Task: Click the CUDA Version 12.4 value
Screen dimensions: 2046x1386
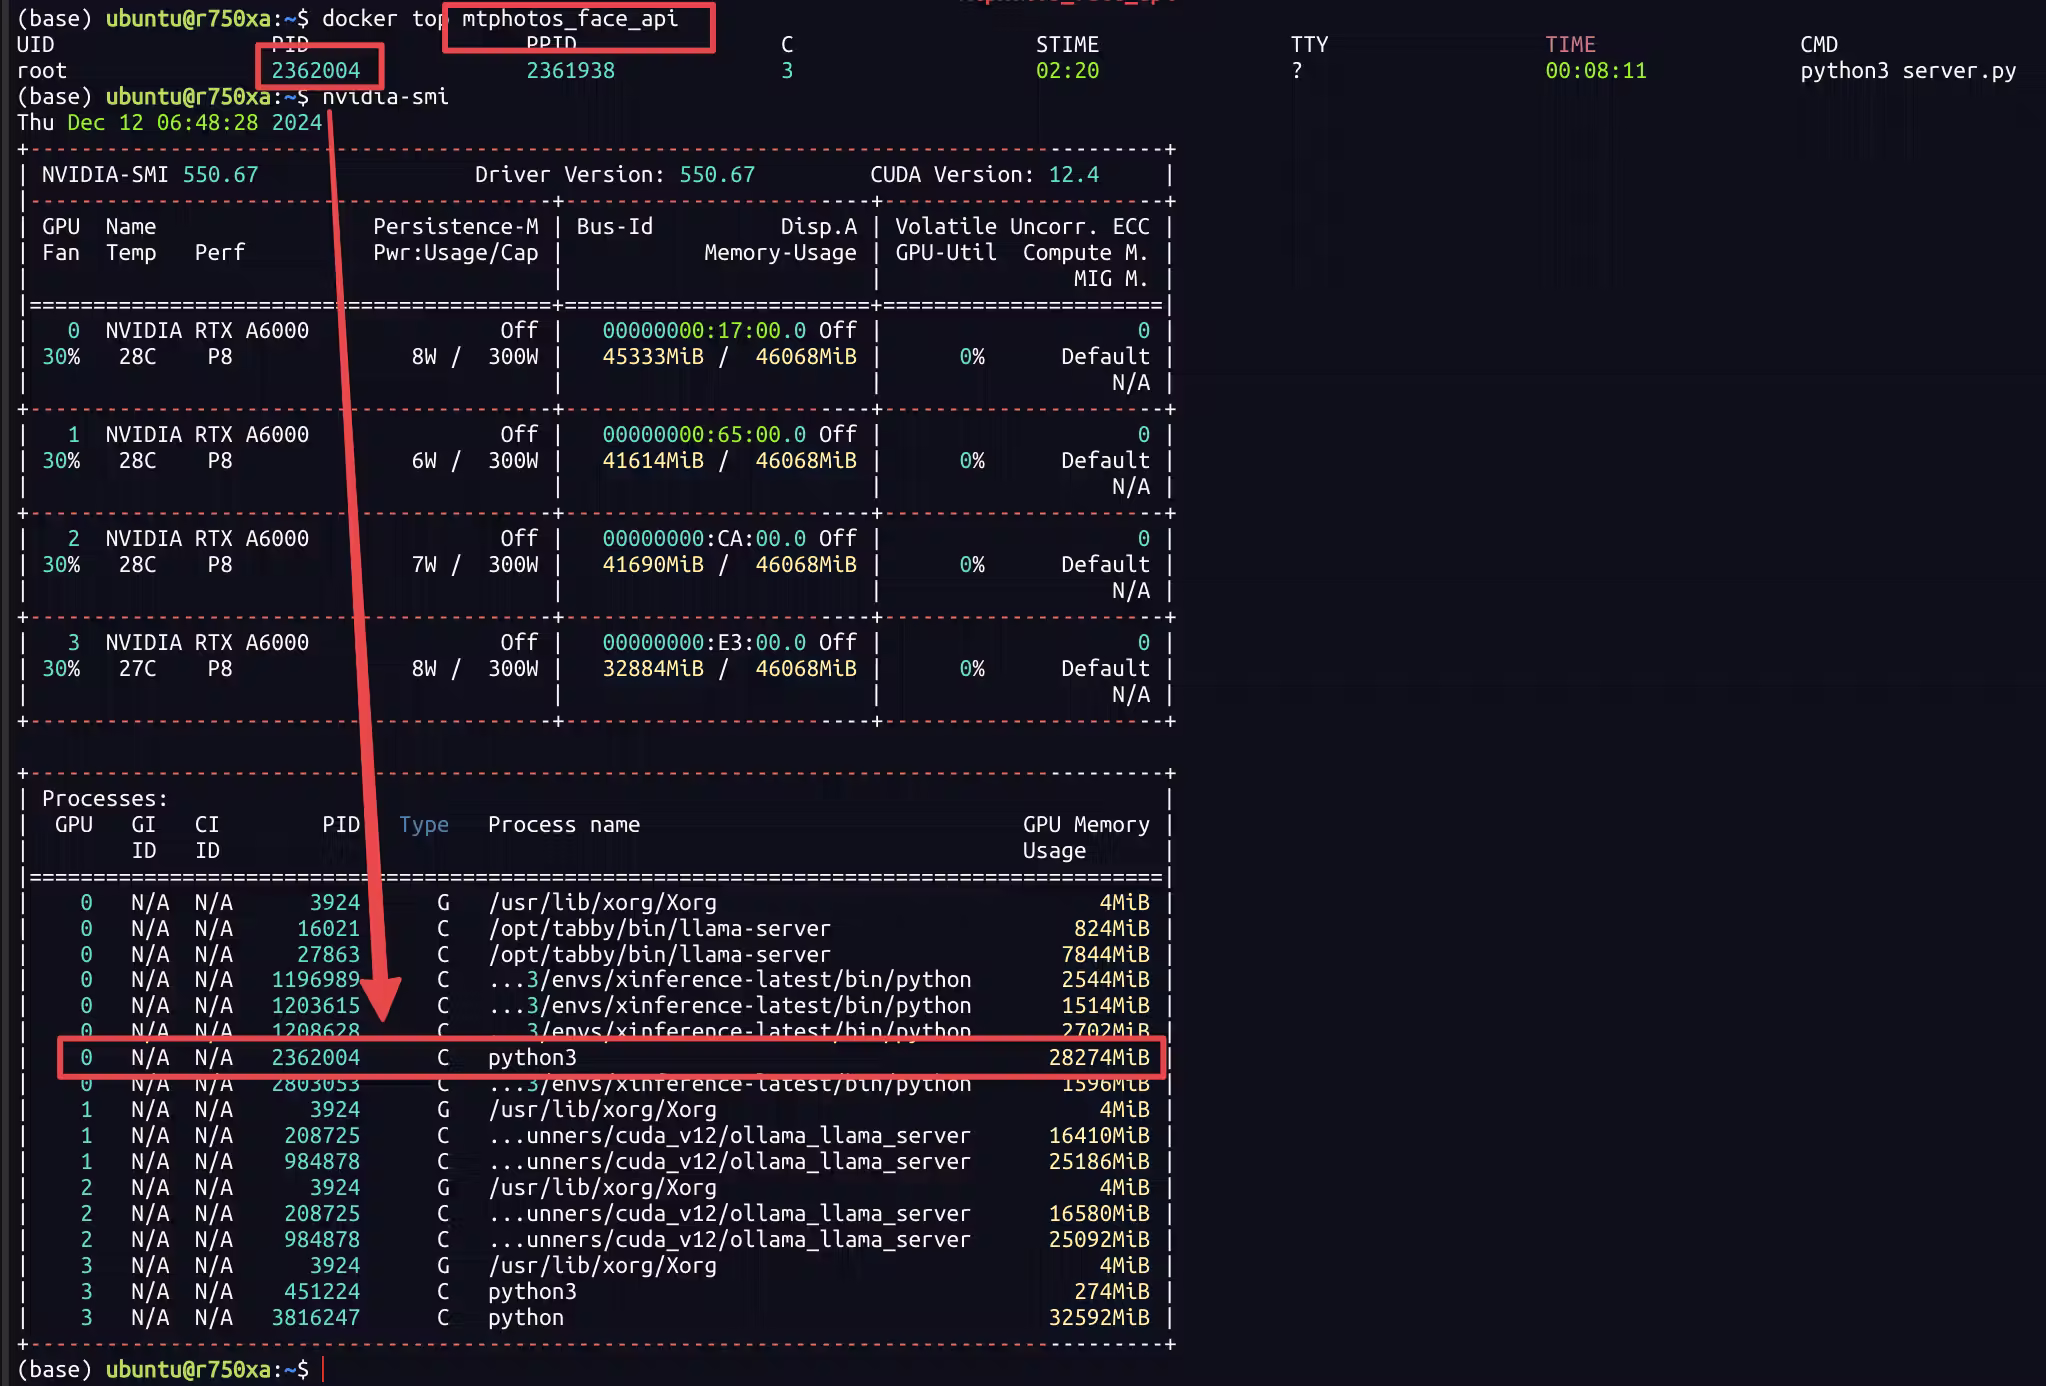Action: (x=1073, y=174)
